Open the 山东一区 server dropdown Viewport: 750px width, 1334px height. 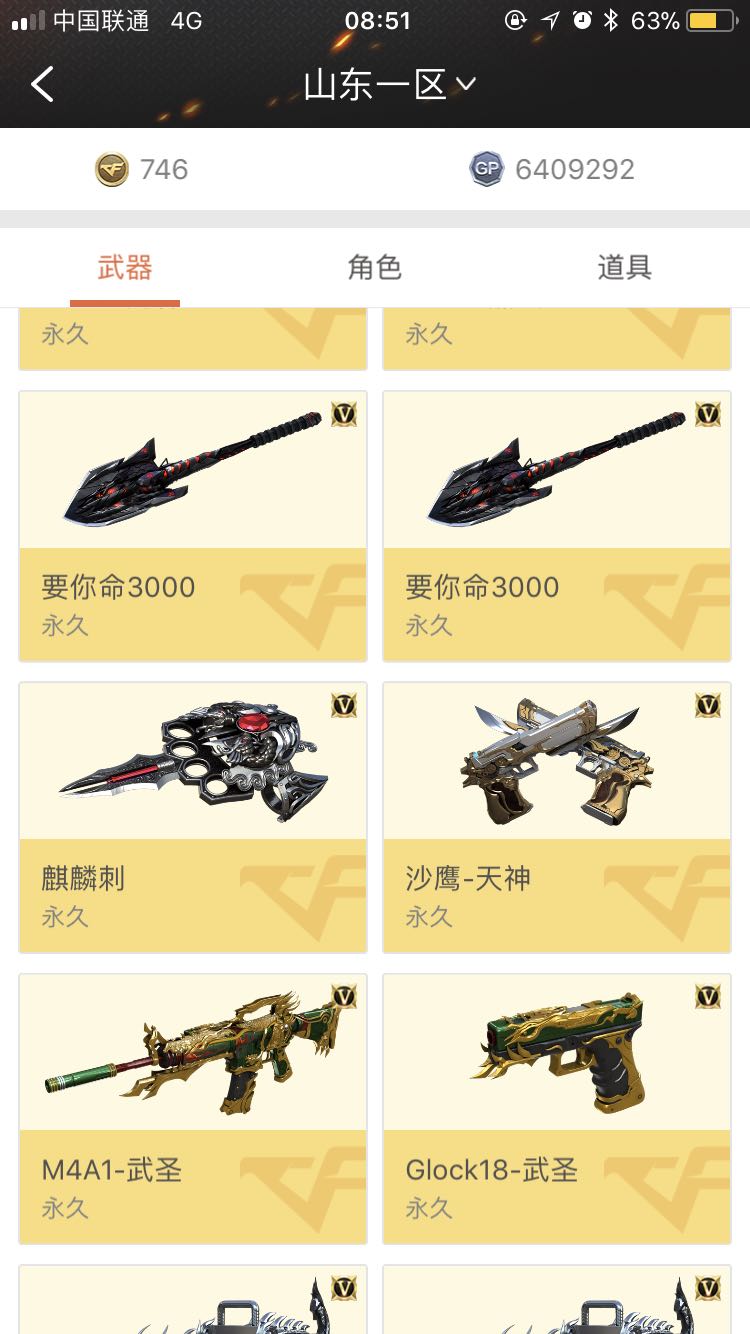390,85
